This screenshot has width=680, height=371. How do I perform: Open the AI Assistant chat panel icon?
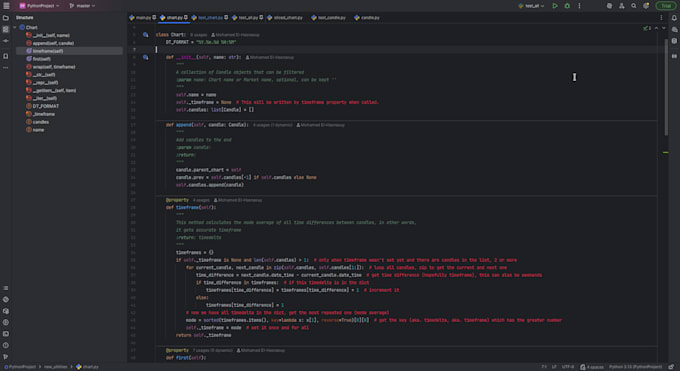674,29
